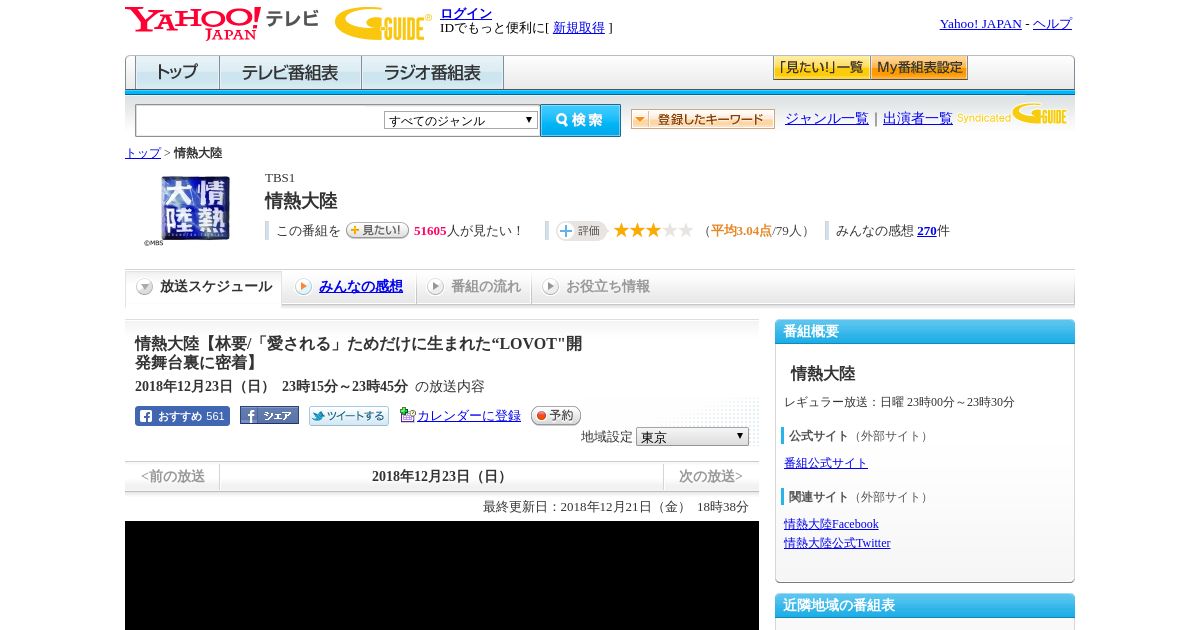Click the トップ breadcrumb link

[143, 153]
